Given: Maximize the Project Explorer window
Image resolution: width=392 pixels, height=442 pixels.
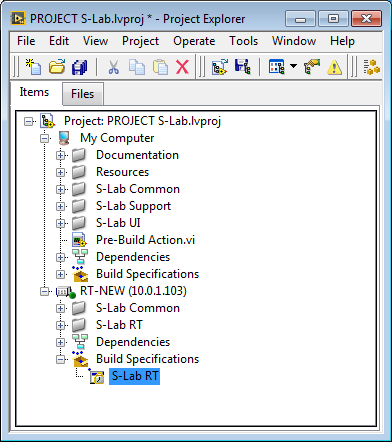Looking at the screenshot, I should point(333,19).
